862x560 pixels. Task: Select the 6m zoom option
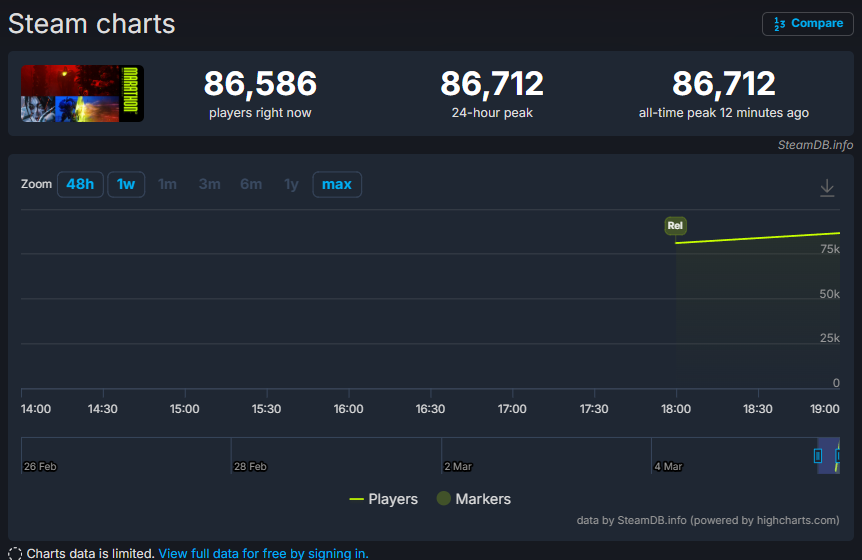pyautogui.click(x=251, y=184)
